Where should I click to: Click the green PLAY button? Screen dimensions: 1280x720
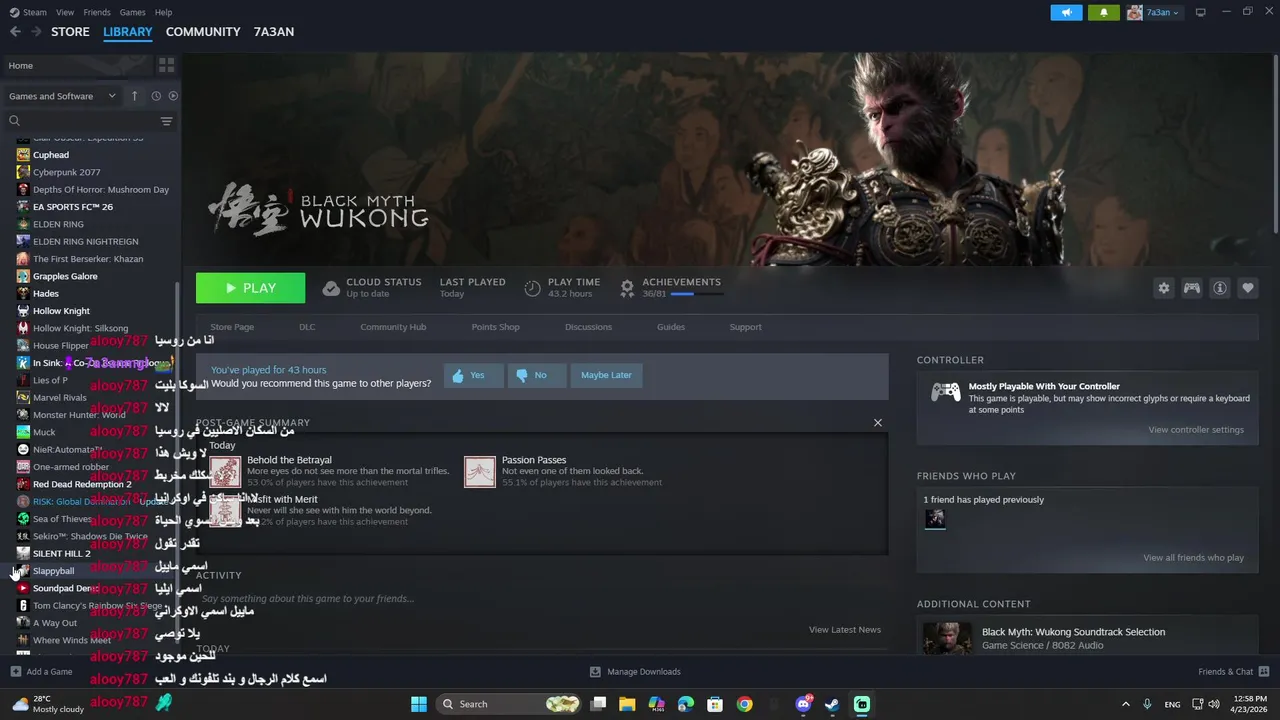tap(250, 288)
